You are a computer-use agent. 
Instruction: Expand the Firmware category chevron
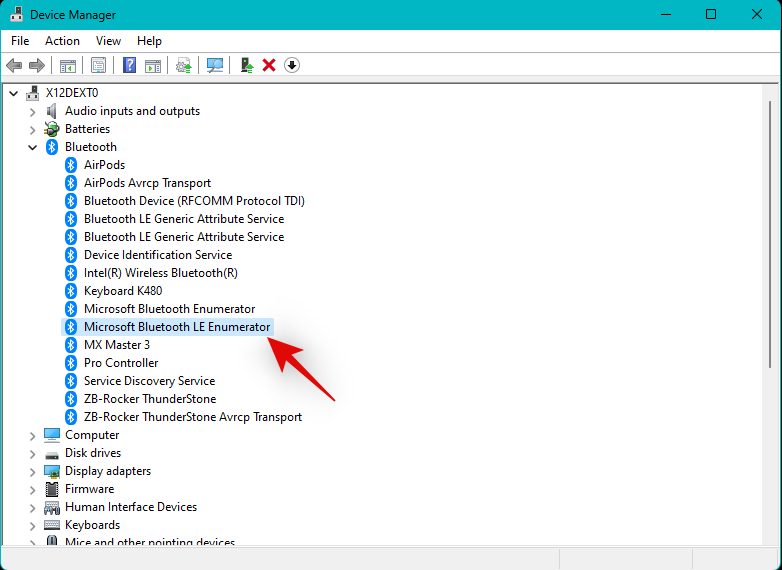coord(32,490)
